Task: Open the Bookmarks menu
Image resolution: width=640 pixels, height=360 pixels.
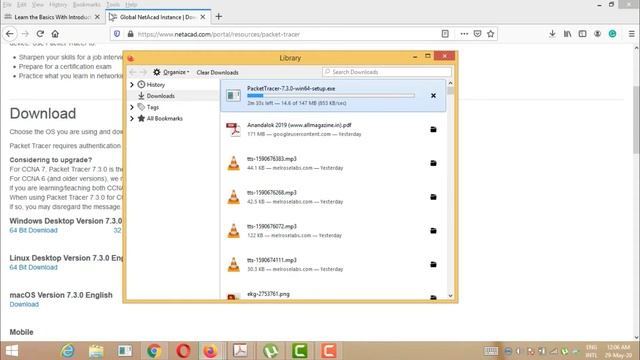Action: tap(87, 4)
